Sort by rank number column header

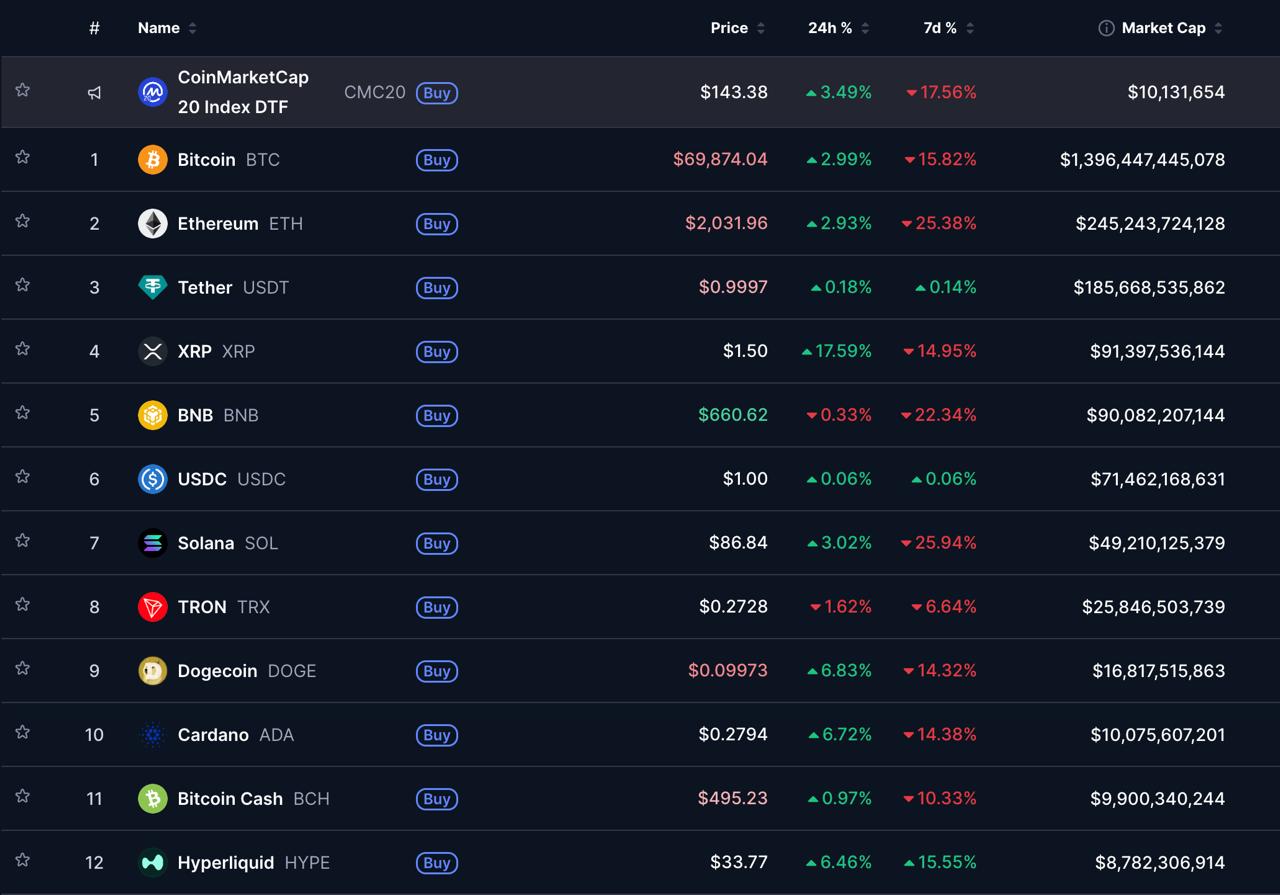pos(94,28)
